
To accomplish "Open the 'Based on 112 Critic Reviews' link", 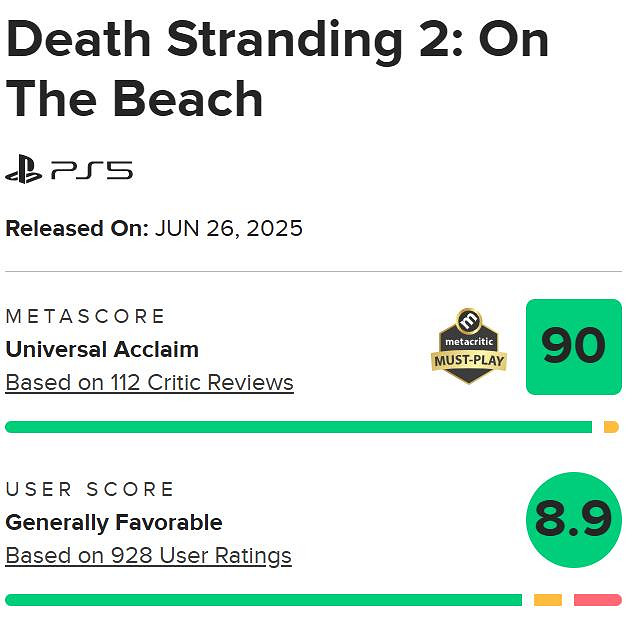I will point(149,382).
